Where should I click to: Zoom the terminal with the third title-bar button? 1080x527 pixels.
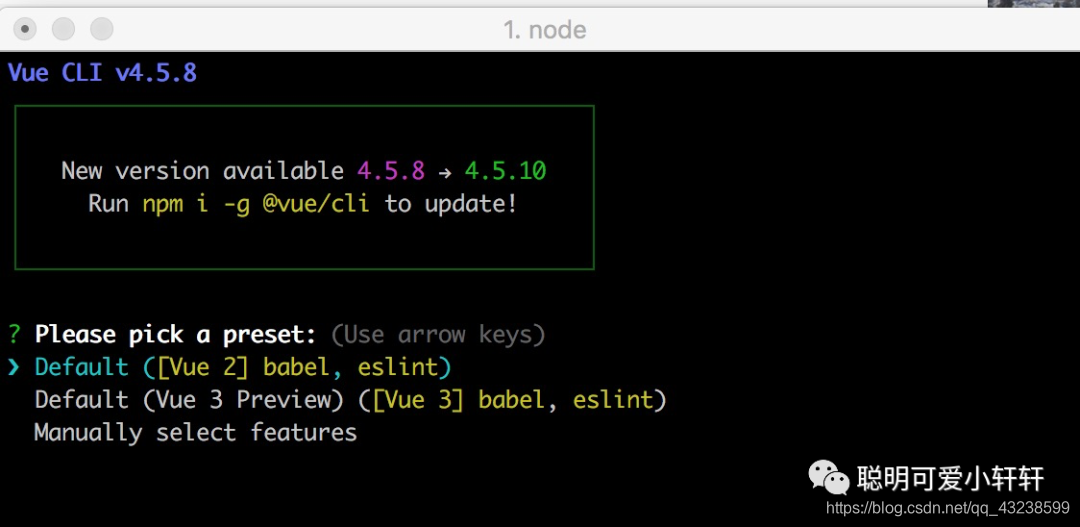102,29
